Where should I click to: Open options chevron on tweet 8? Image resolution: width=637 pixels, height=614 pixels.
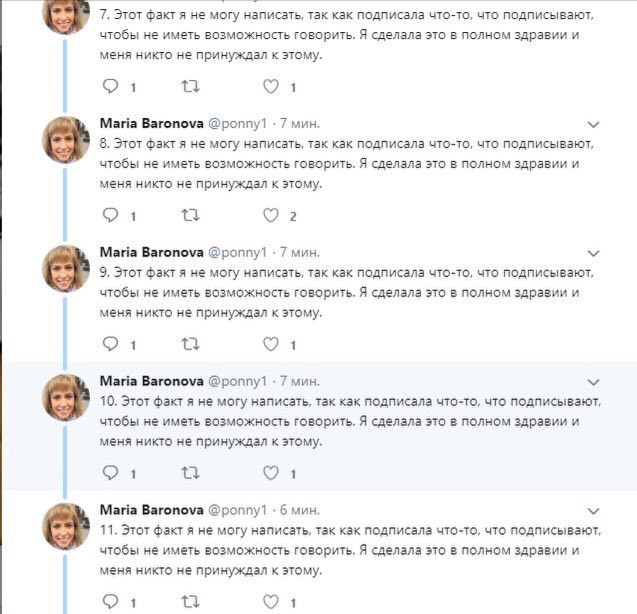click(594, 124)
